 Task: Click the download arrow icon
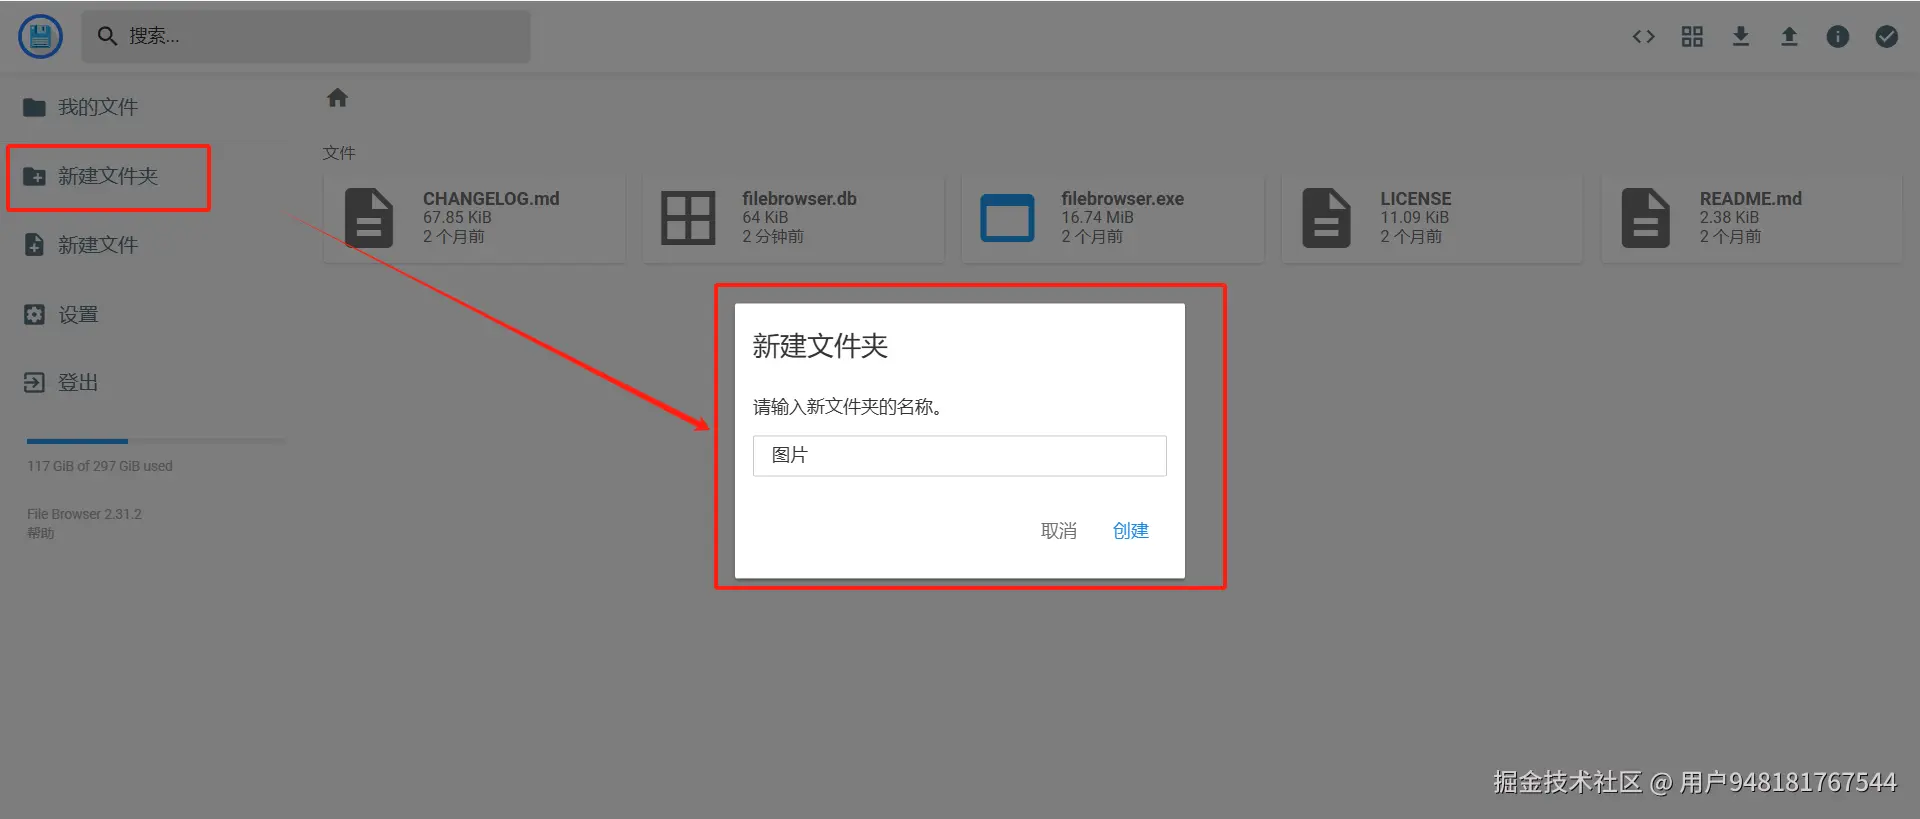pos(1741,37)
